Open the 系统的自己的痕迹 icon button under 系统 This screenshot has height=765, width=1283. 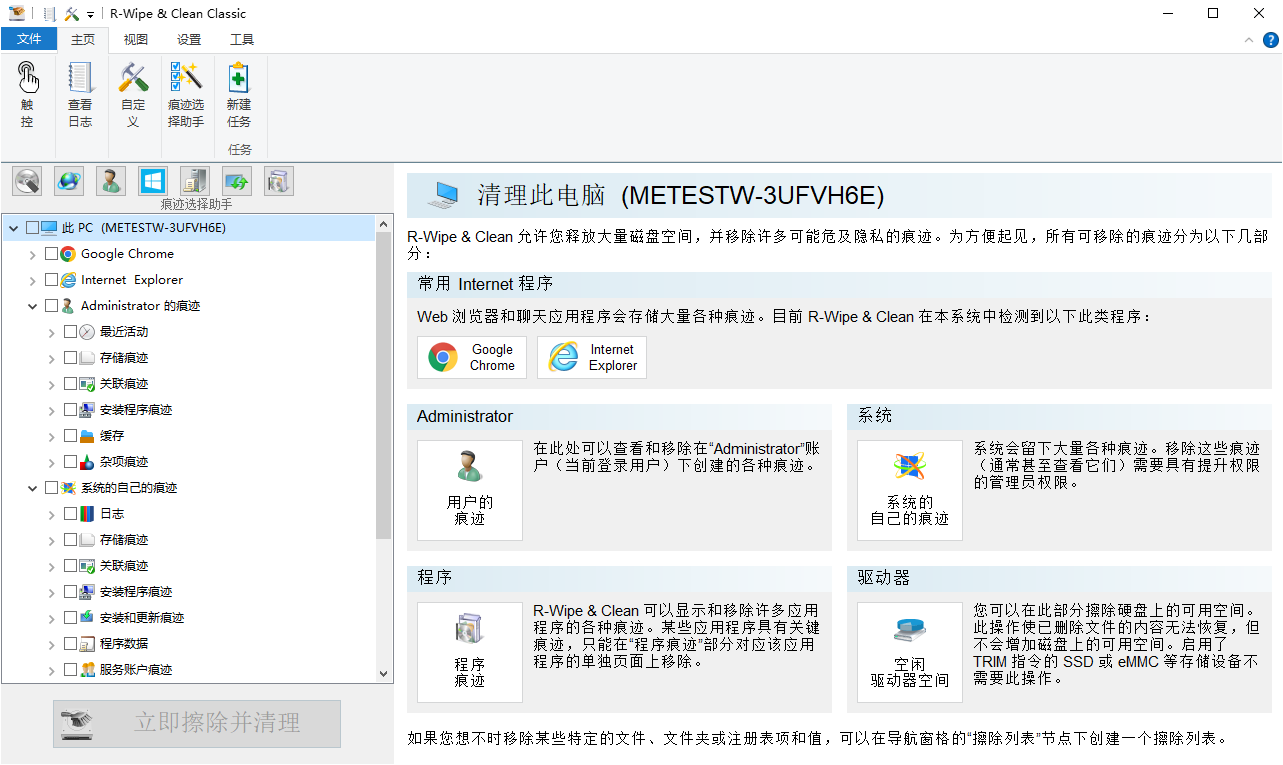(x=910, y=490)
